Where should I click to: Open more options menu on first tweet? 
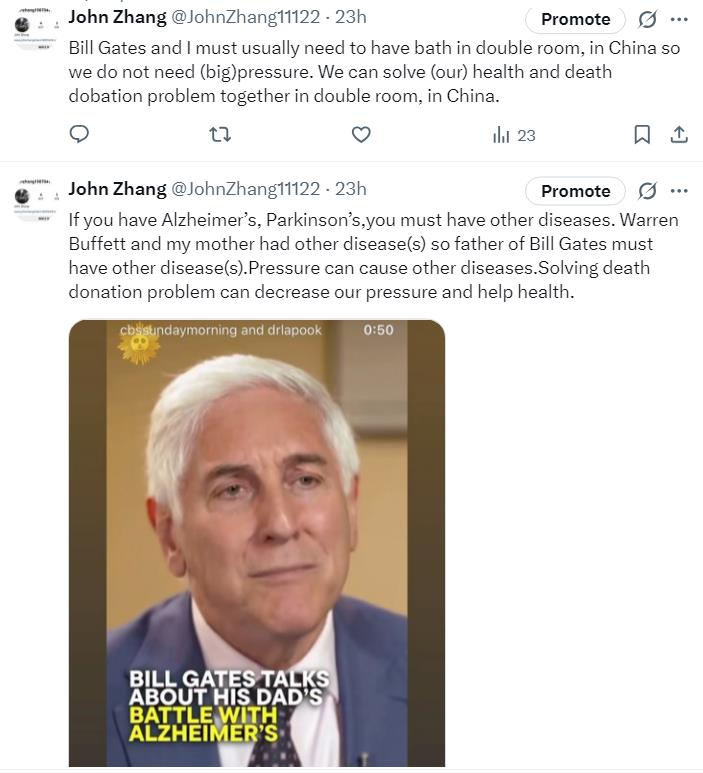[679, 19]
